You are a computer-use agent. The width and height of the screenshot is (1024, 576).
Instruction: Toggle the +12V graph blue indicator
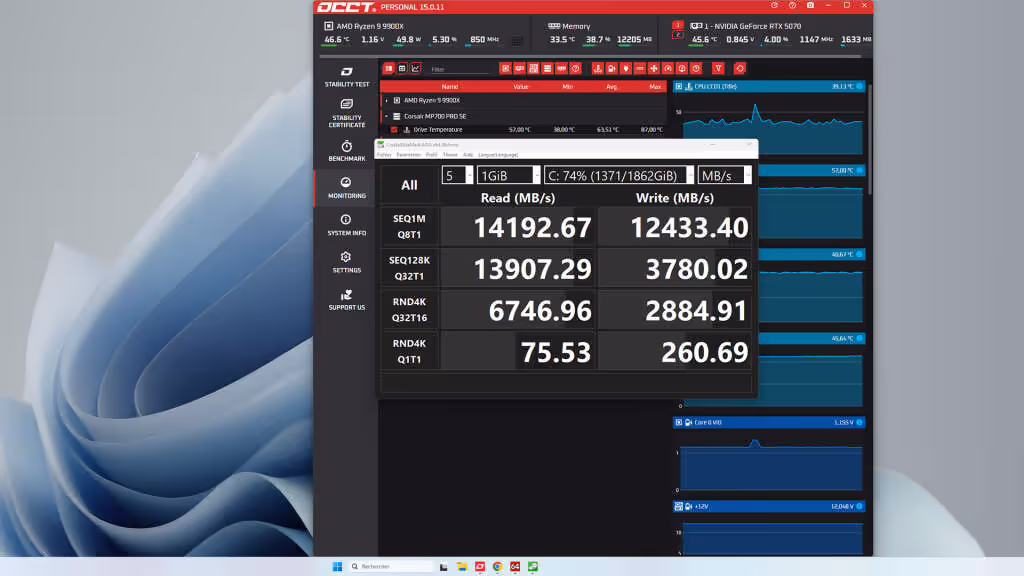pyautogui.click(x=860, y=506)
